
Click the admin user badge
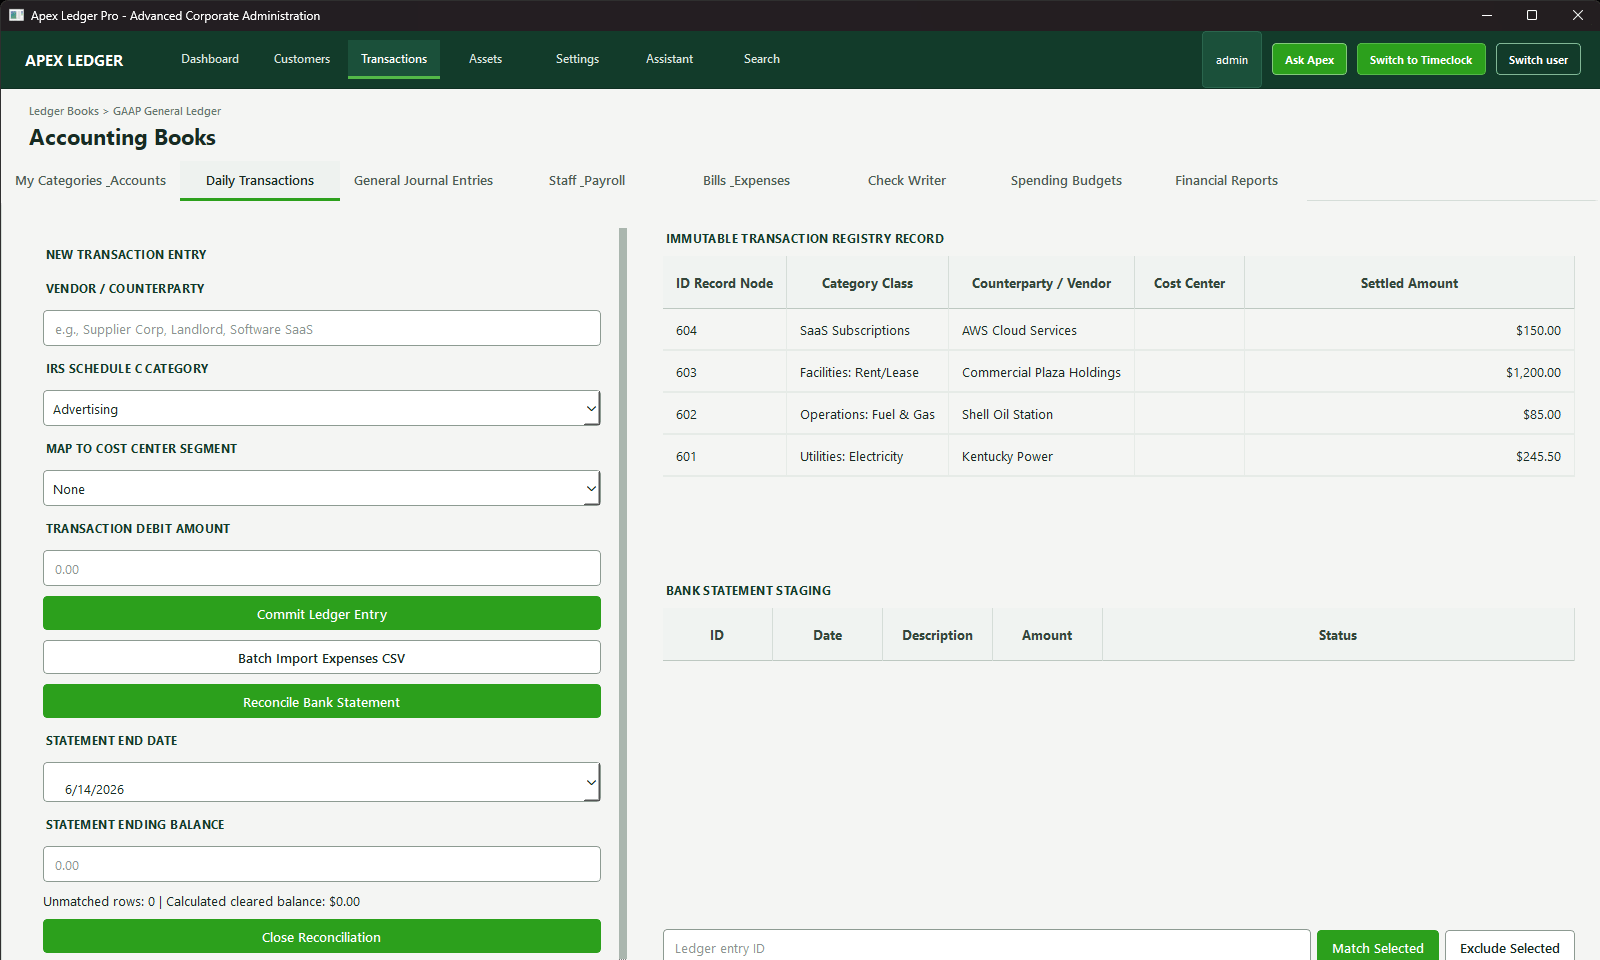[x=1232, y=60]
